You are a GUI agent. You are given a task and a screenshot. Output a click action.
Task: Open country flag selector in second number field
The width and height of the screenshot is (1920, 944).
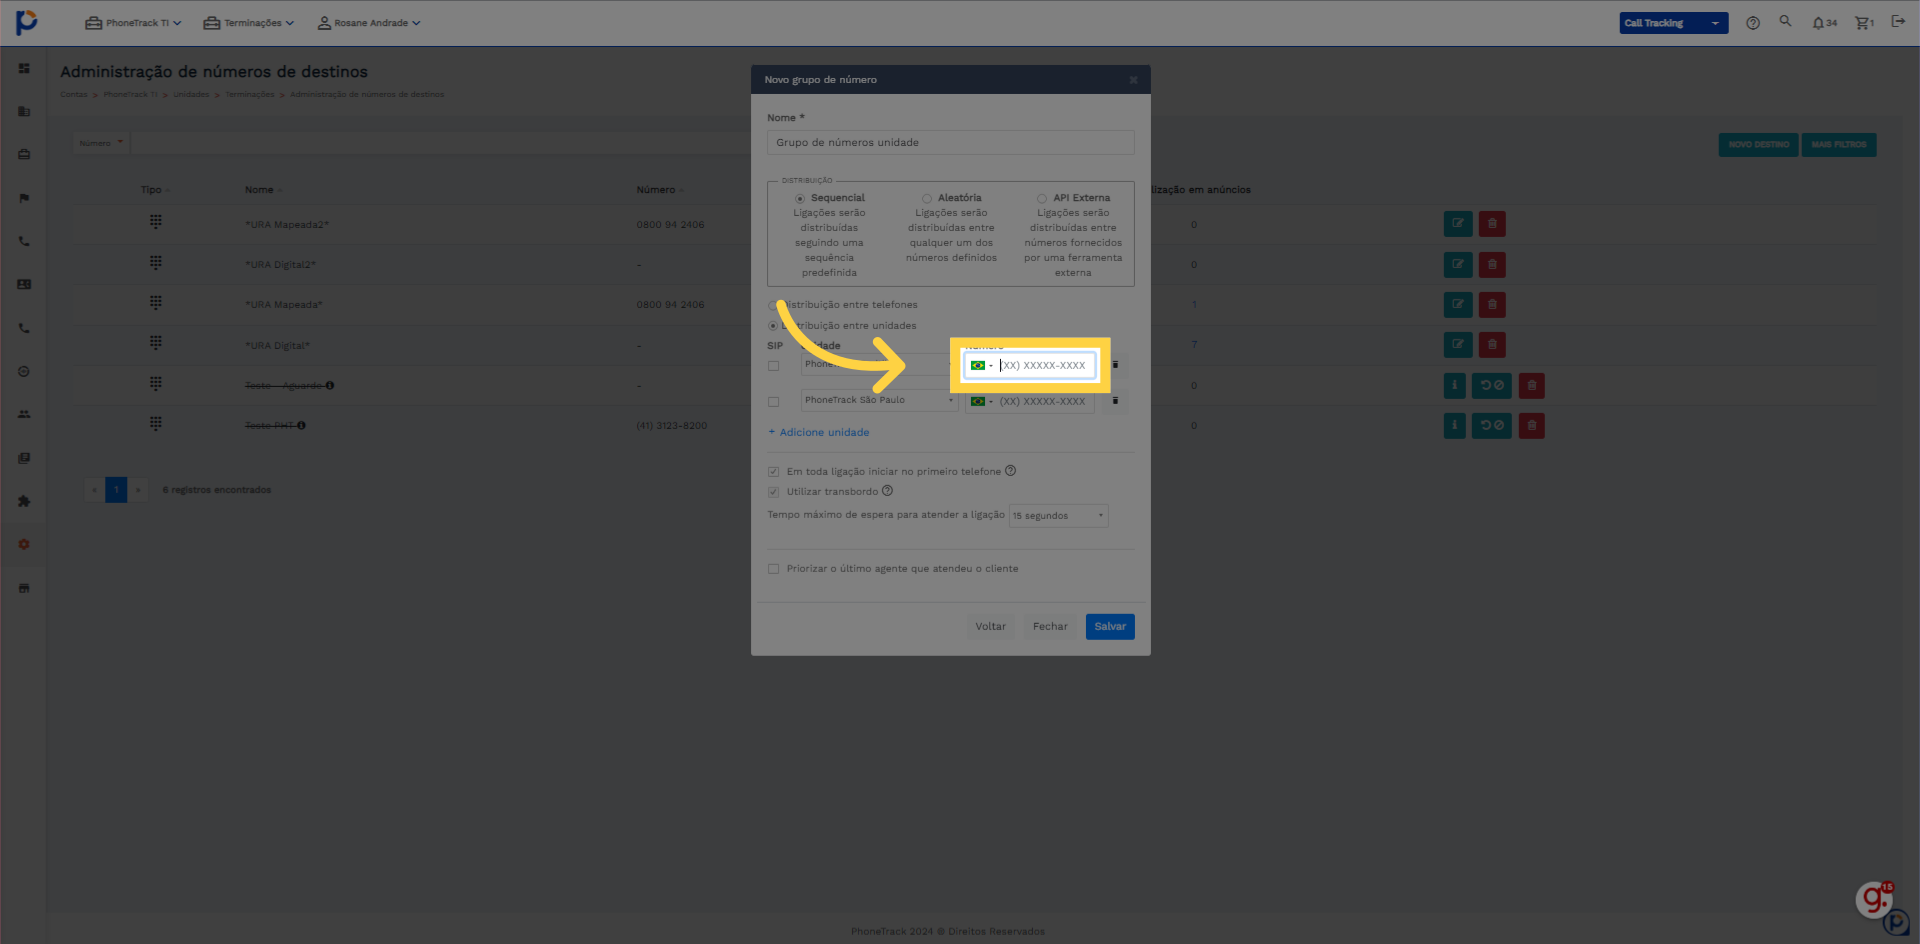click(981, 401)
